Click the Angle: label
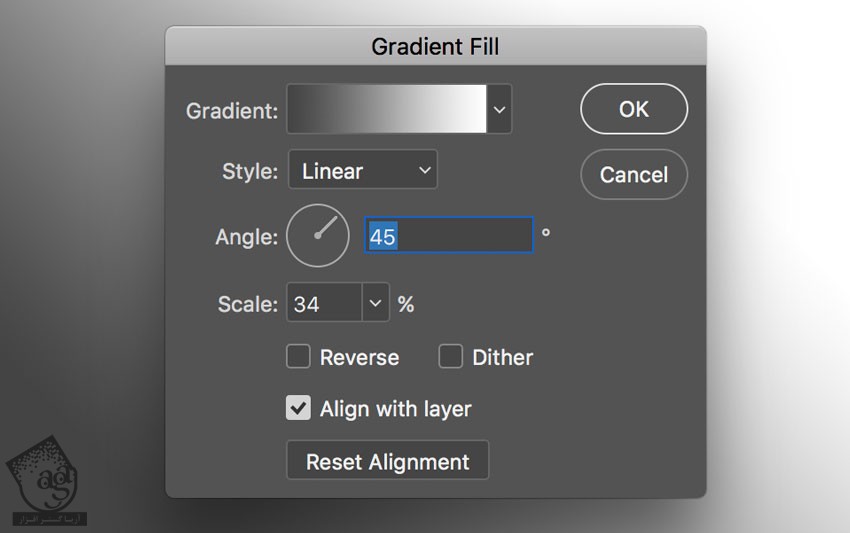Viewport: 850px width, 533px height. (246, 237)
